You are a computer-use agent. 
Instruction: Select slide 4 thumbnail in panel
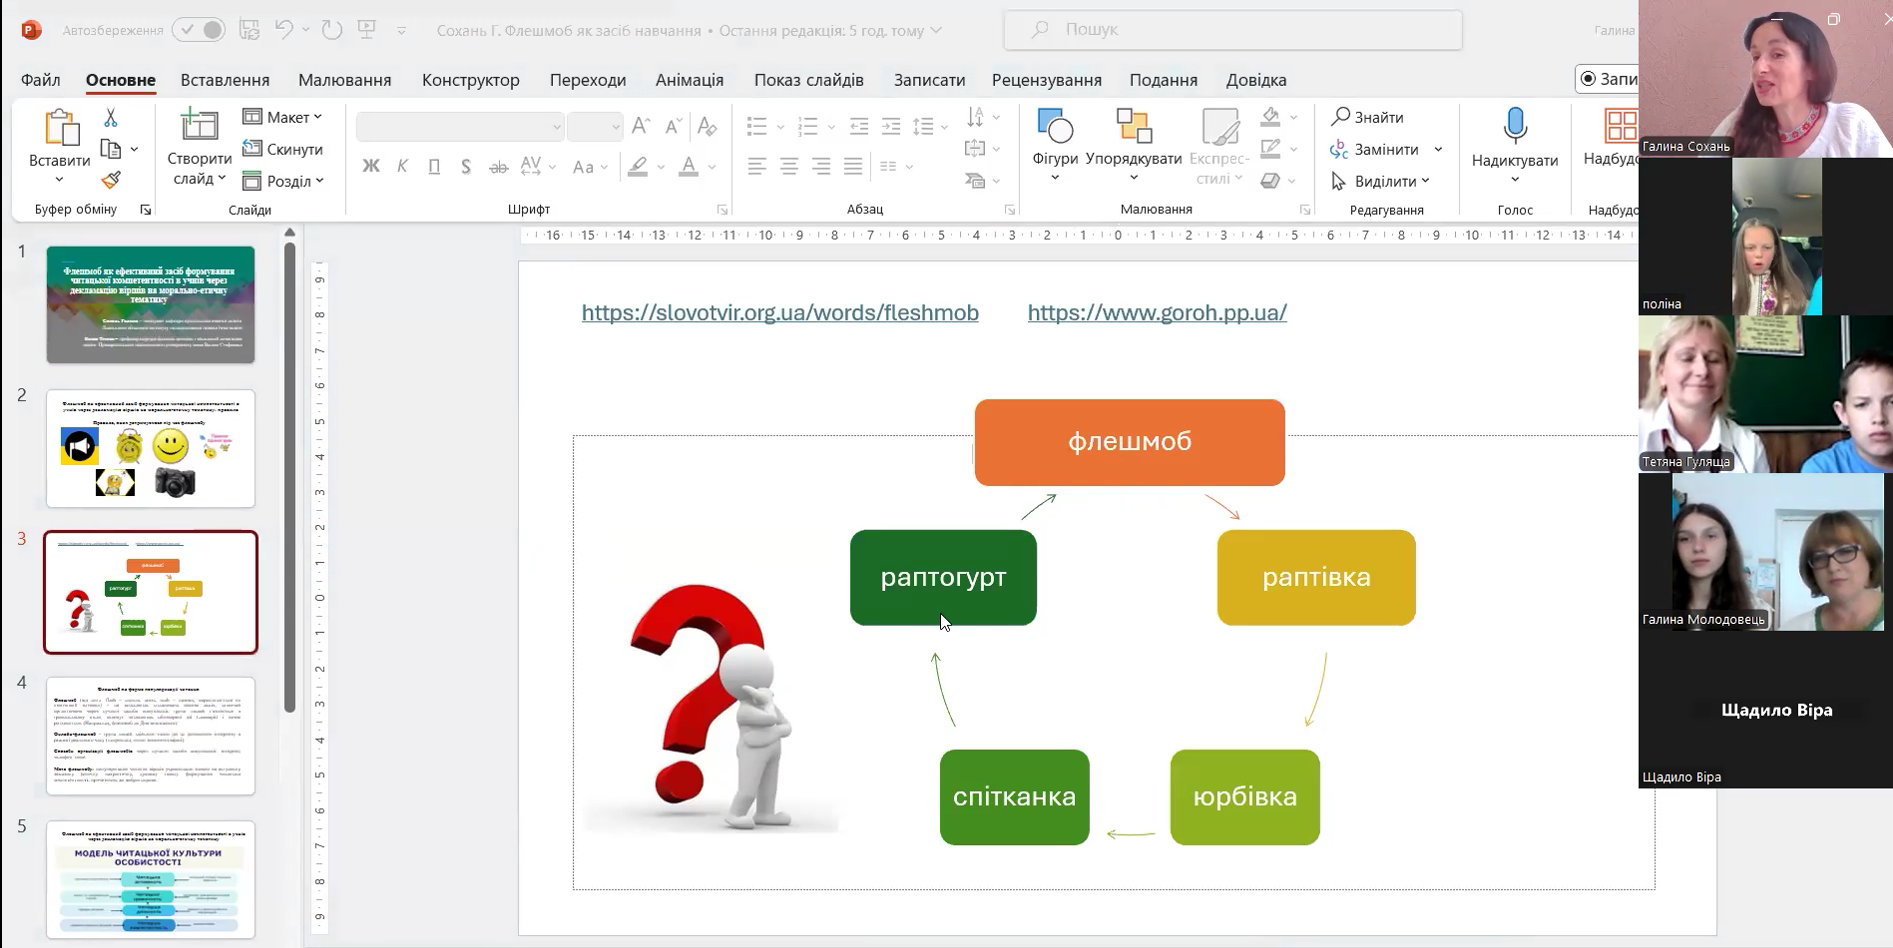[151, 735]
